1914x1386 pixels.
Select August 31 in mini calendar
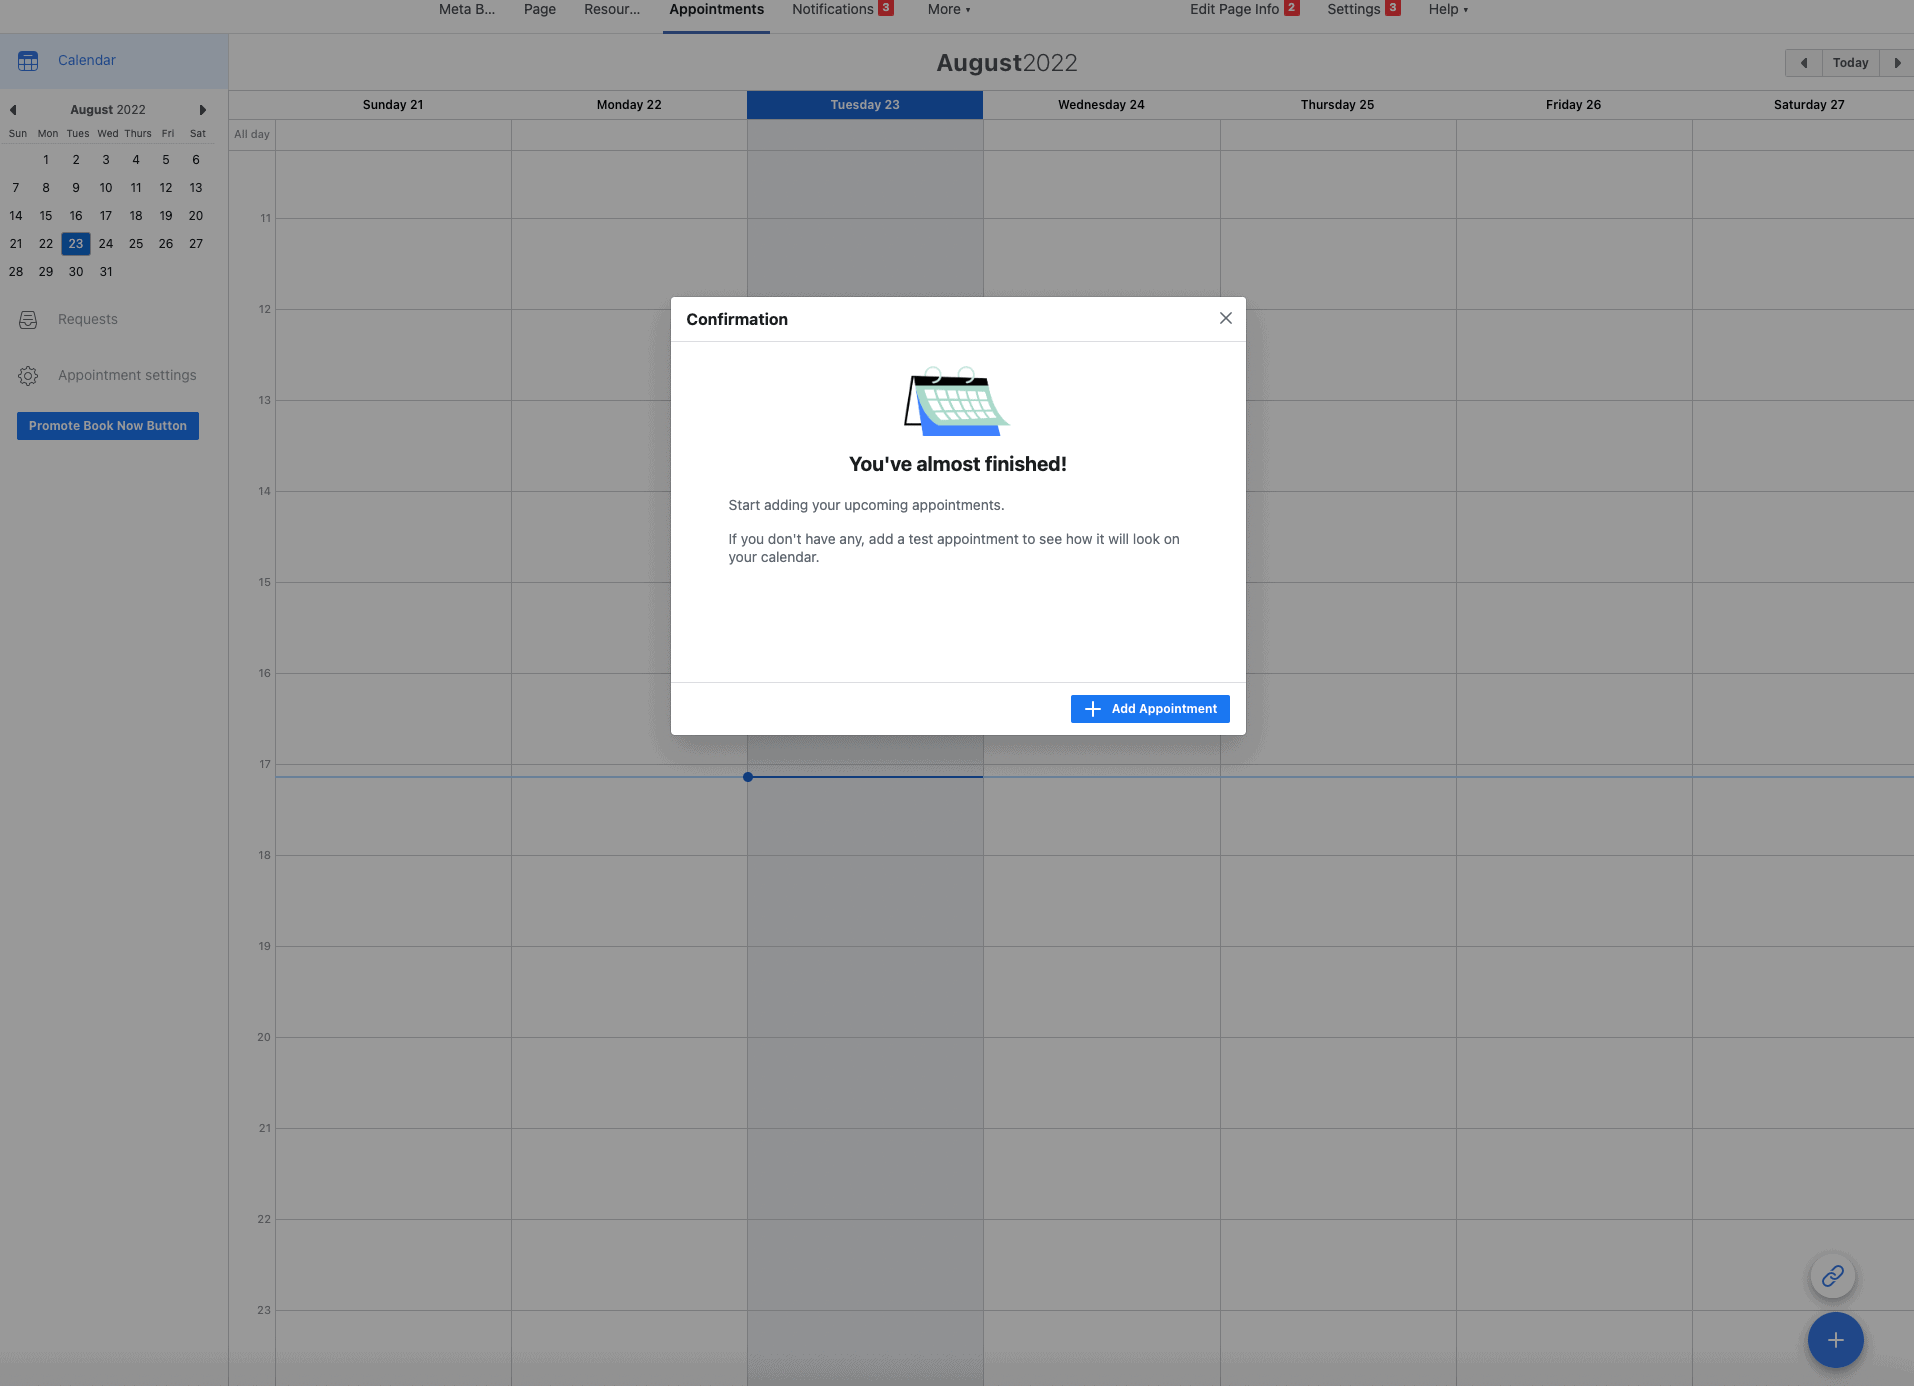(x=106, y=272)
